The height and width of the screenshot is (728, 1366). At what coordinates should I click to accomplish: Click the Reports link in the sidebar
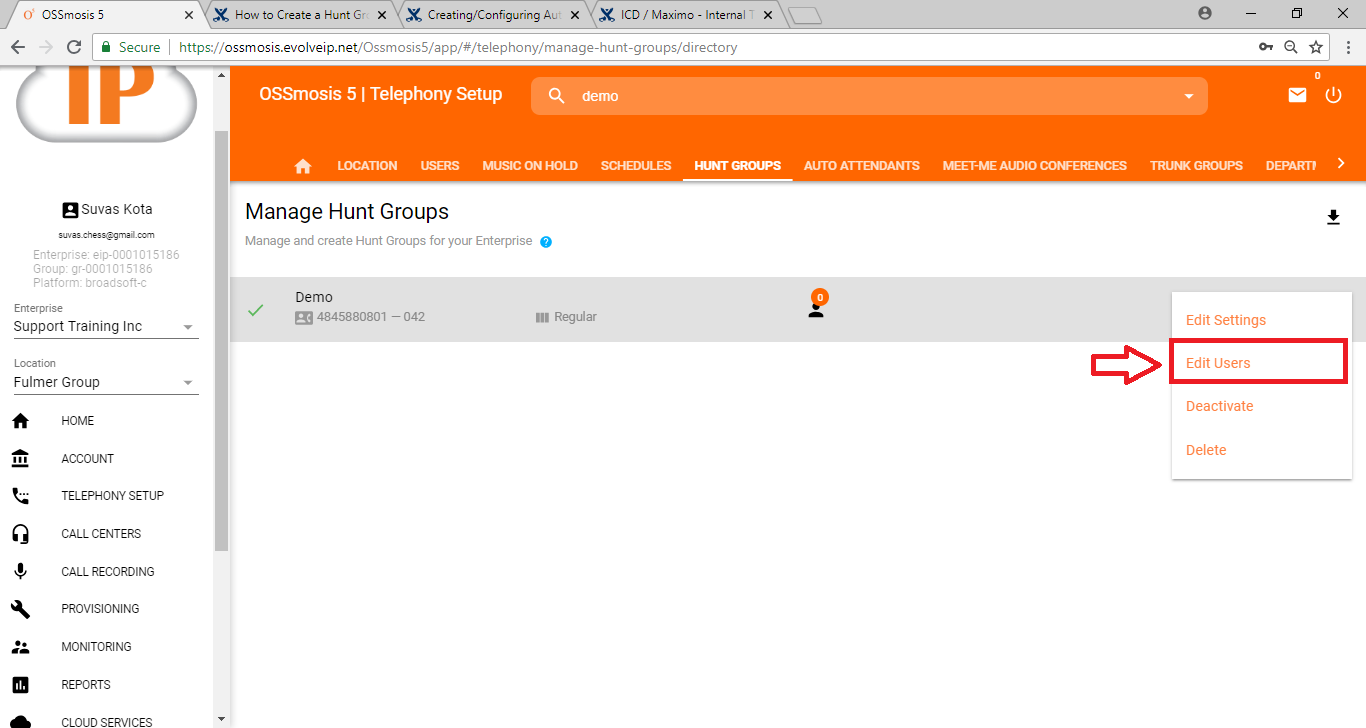[x=86, y=685]
